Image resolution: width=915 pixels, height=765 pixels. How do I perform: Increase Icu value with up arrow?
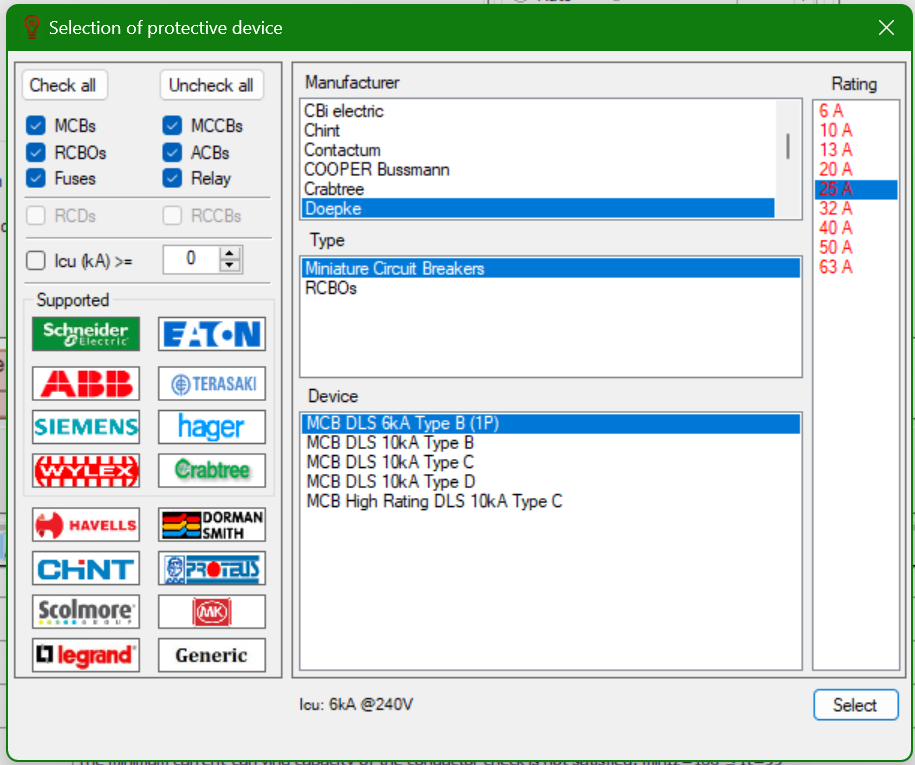[x=230, y=253]
